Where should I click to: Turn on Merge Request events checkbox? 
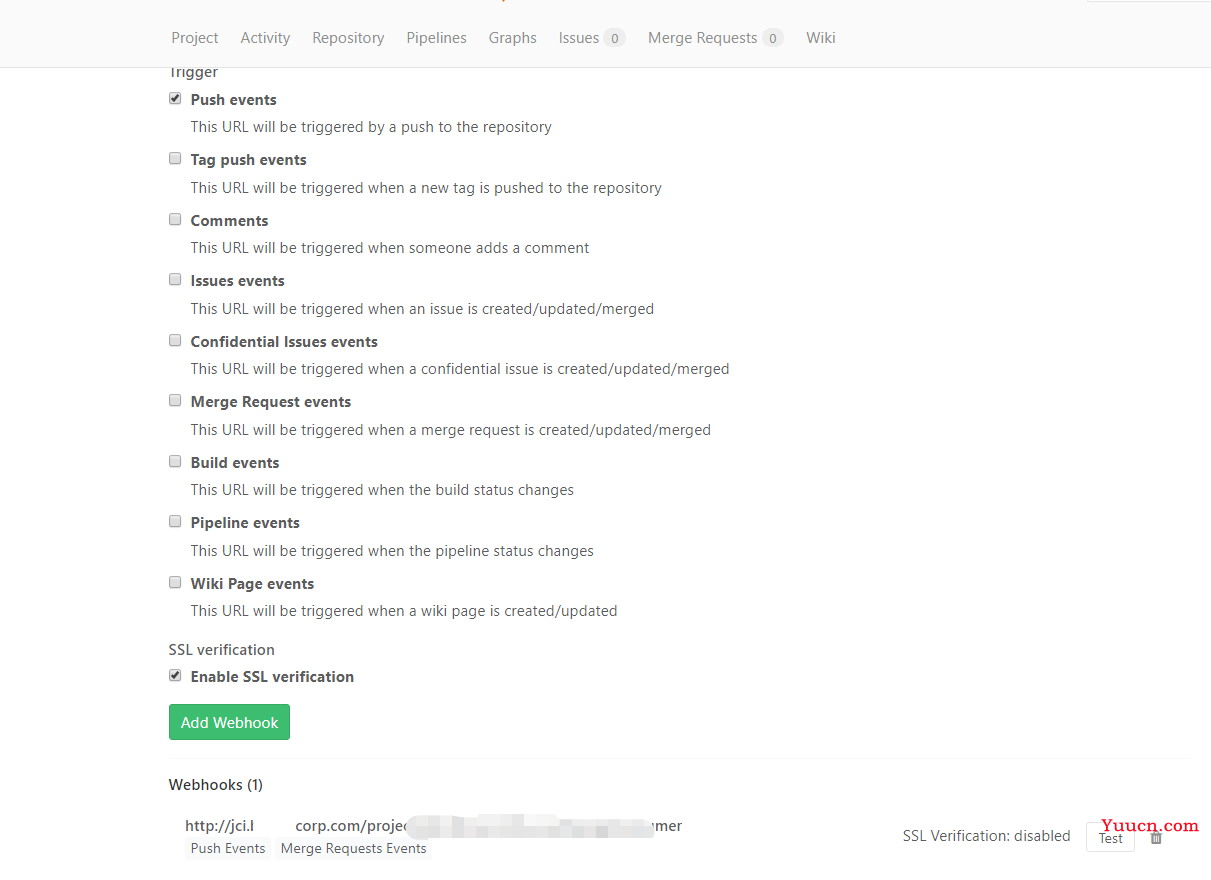175,400
